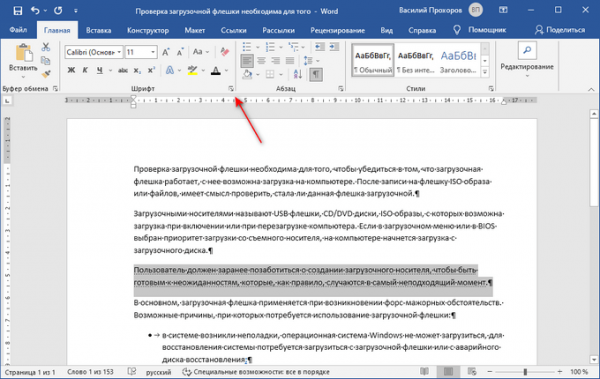
Task: Open the Абзац dialog launcher
Action: (x=341, y=89)
